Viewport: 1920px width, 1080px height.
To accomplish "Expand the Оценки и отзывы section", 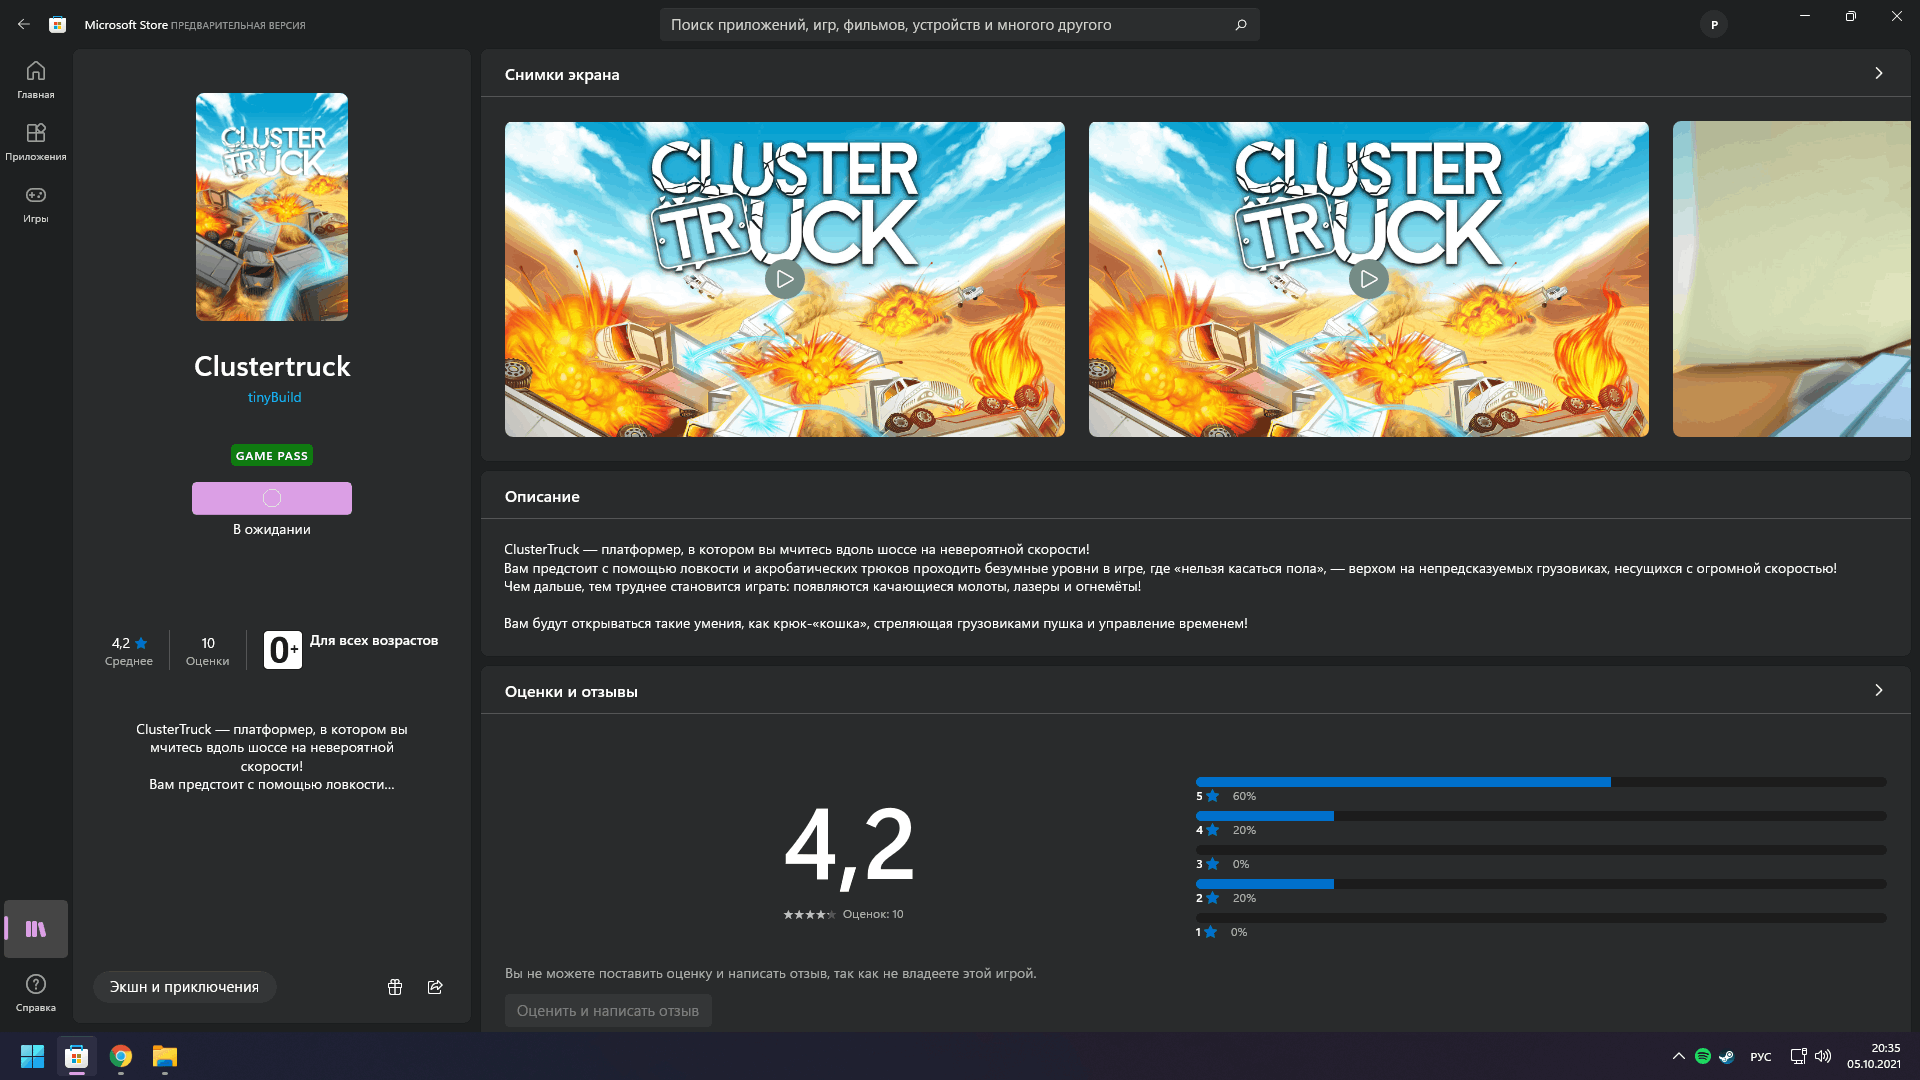I will [1879, 690].
